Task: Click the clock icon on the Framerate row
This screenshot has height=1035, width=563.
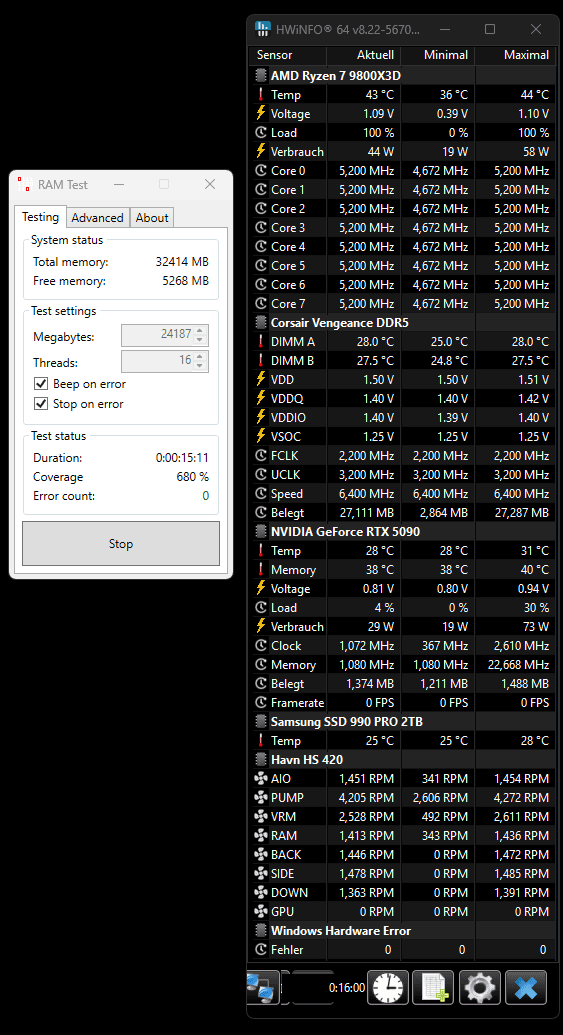Action: (261, 702)
